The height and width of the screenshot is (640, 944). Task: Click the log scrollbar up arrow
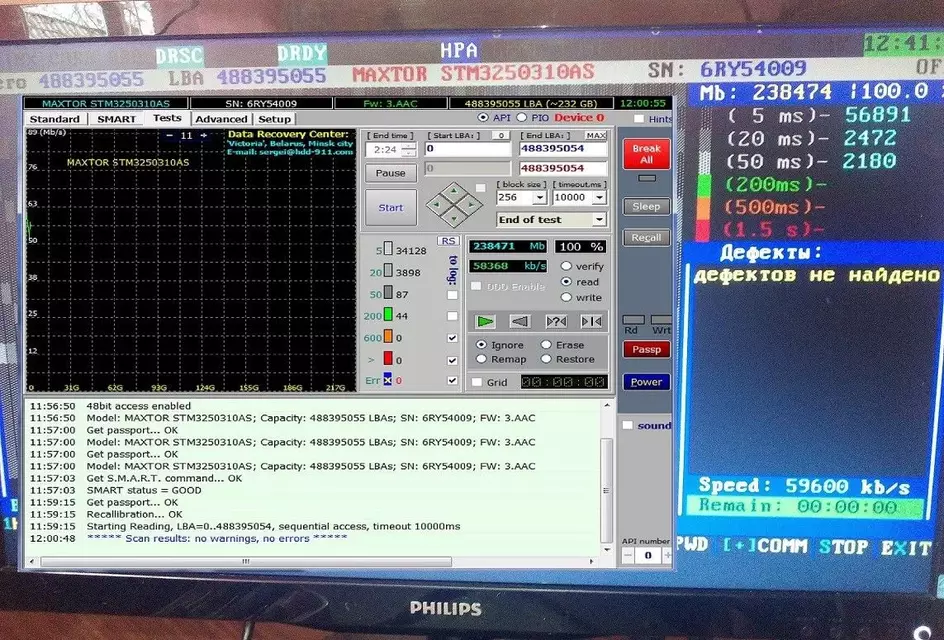pos(606,406)
